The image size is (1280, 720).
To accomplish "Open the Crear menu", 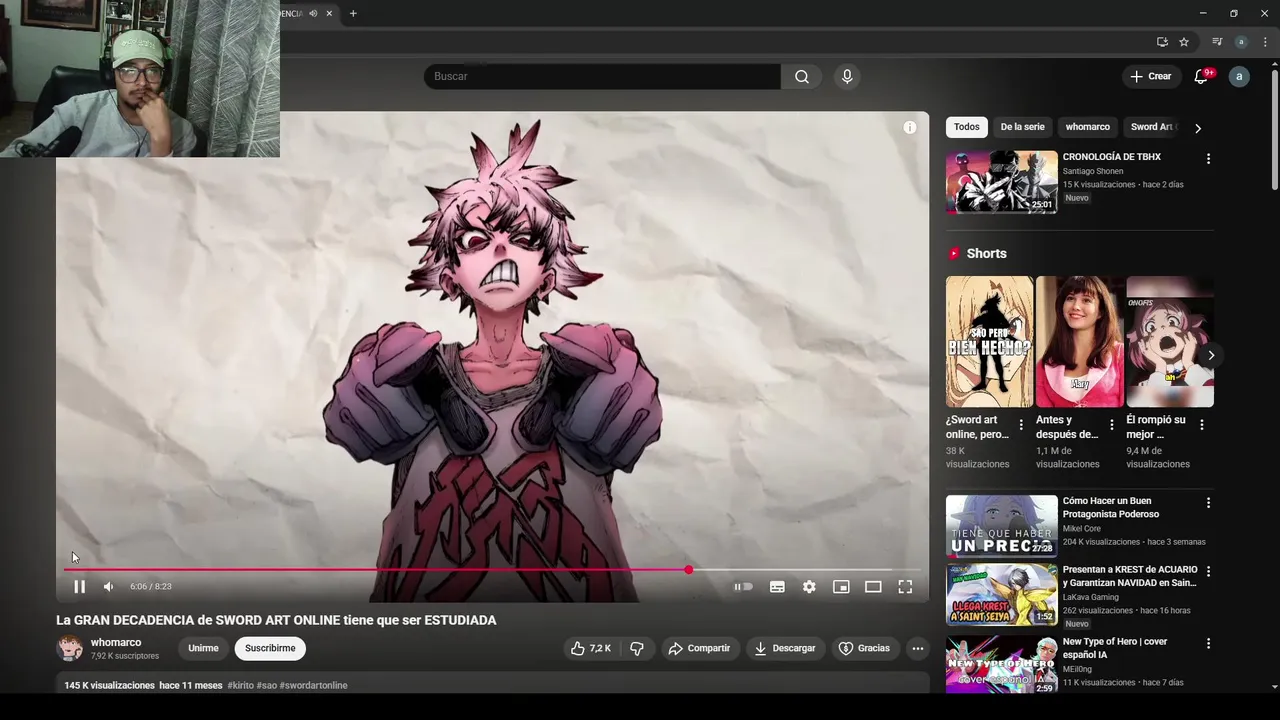I will click(1150, 76).
